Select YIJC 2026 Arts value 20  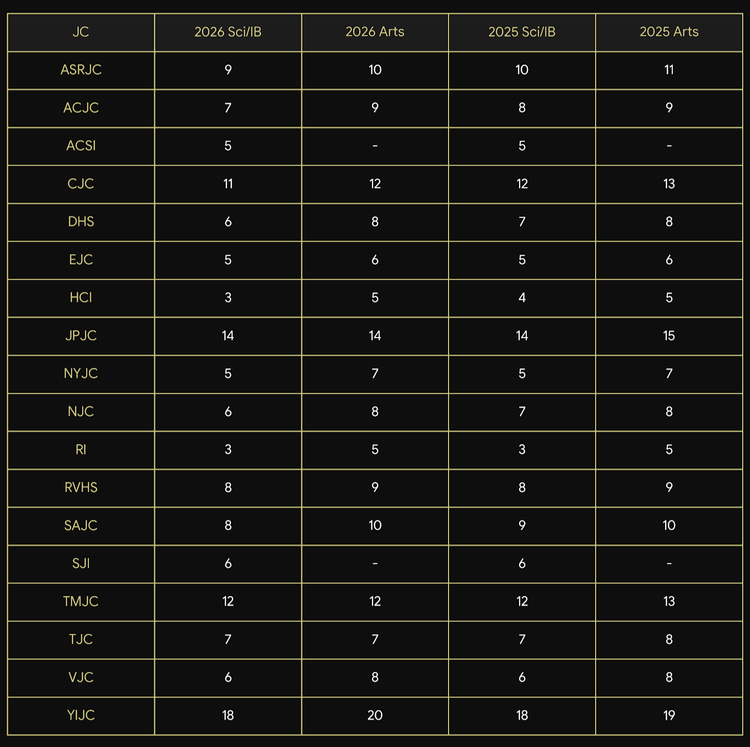[375, 715]
